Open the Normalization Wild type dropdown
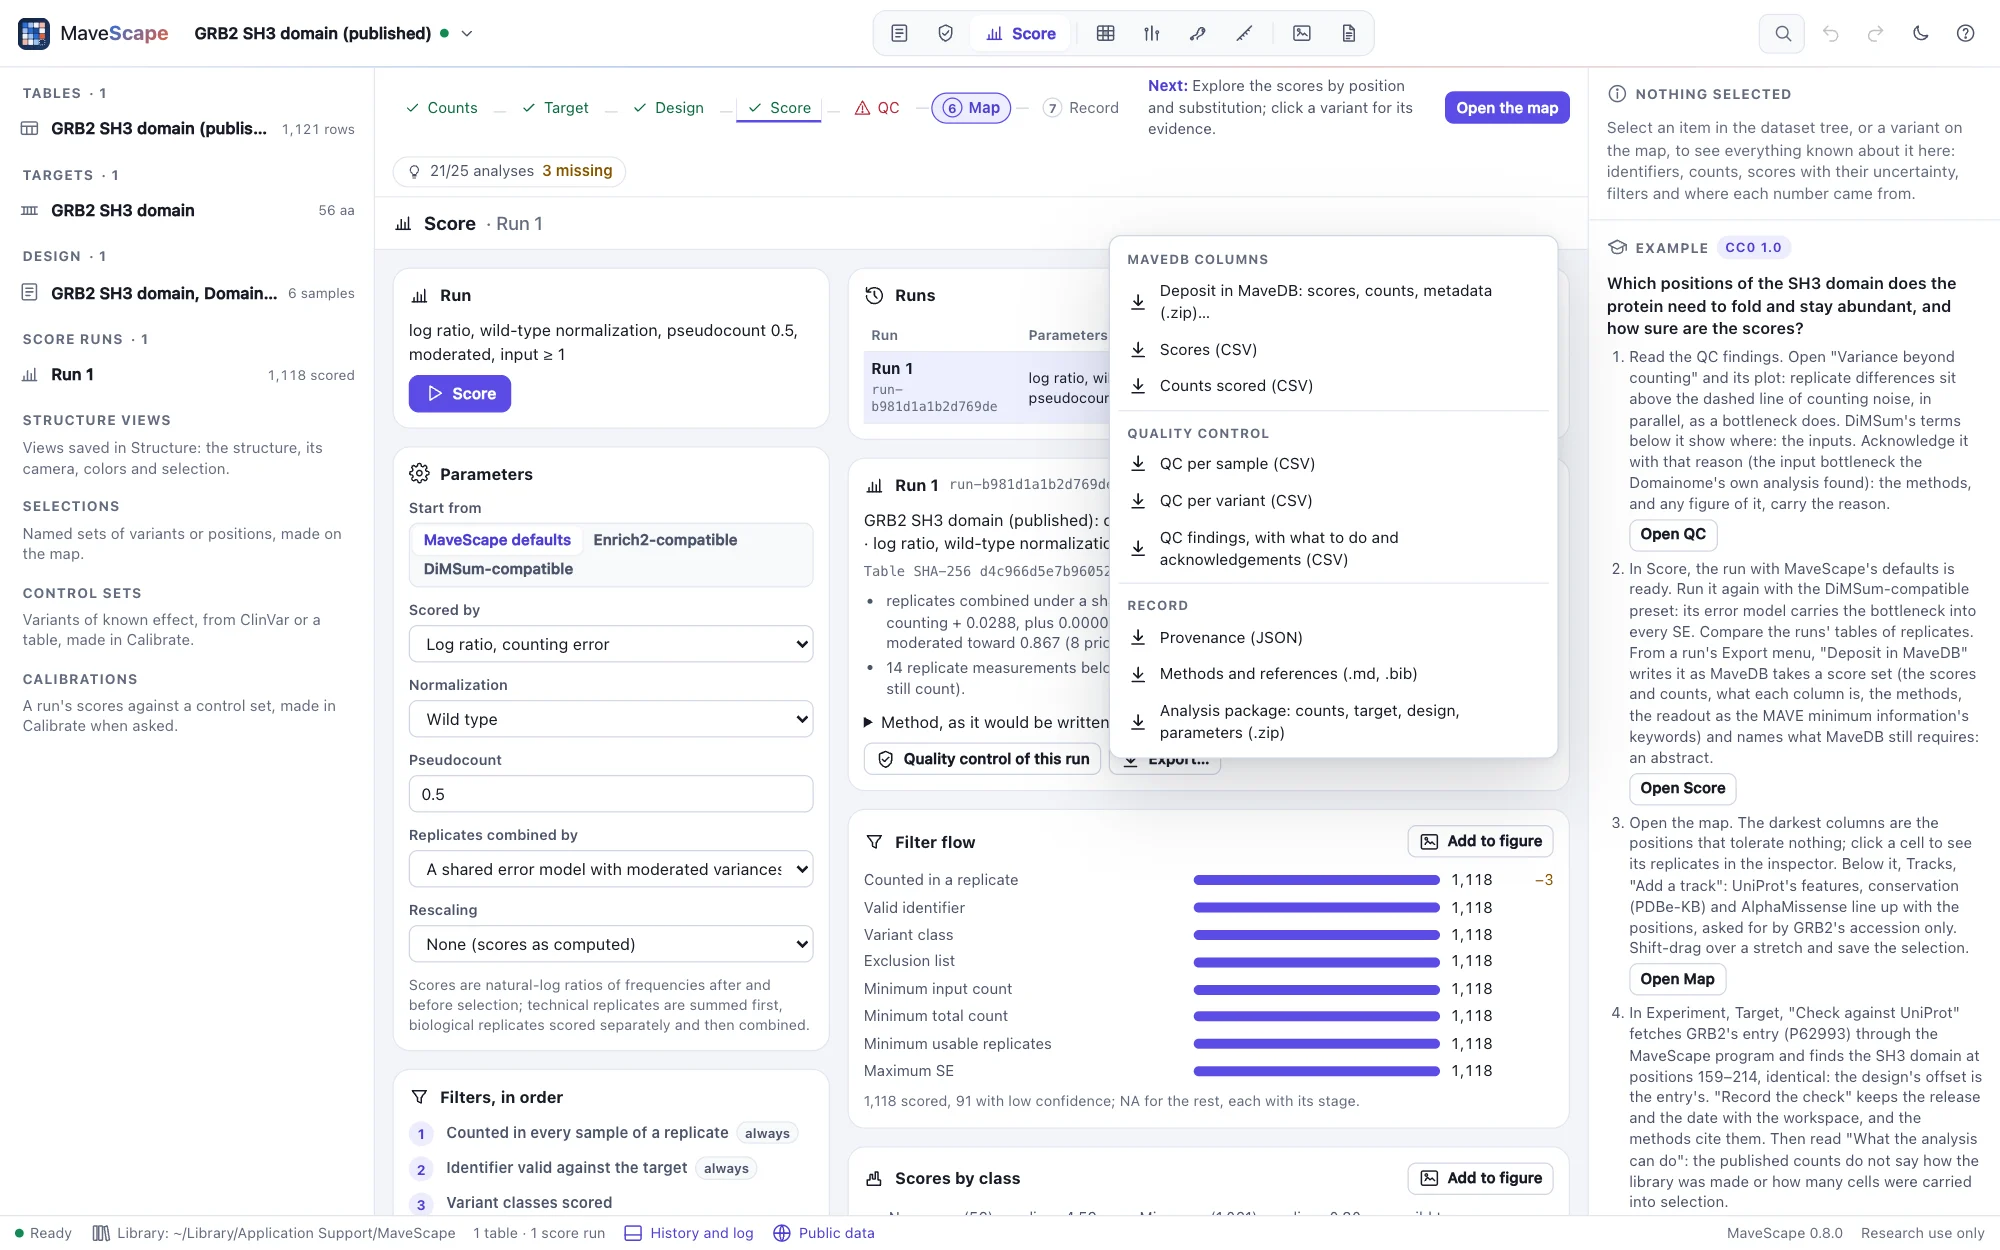 click(611, 719)
